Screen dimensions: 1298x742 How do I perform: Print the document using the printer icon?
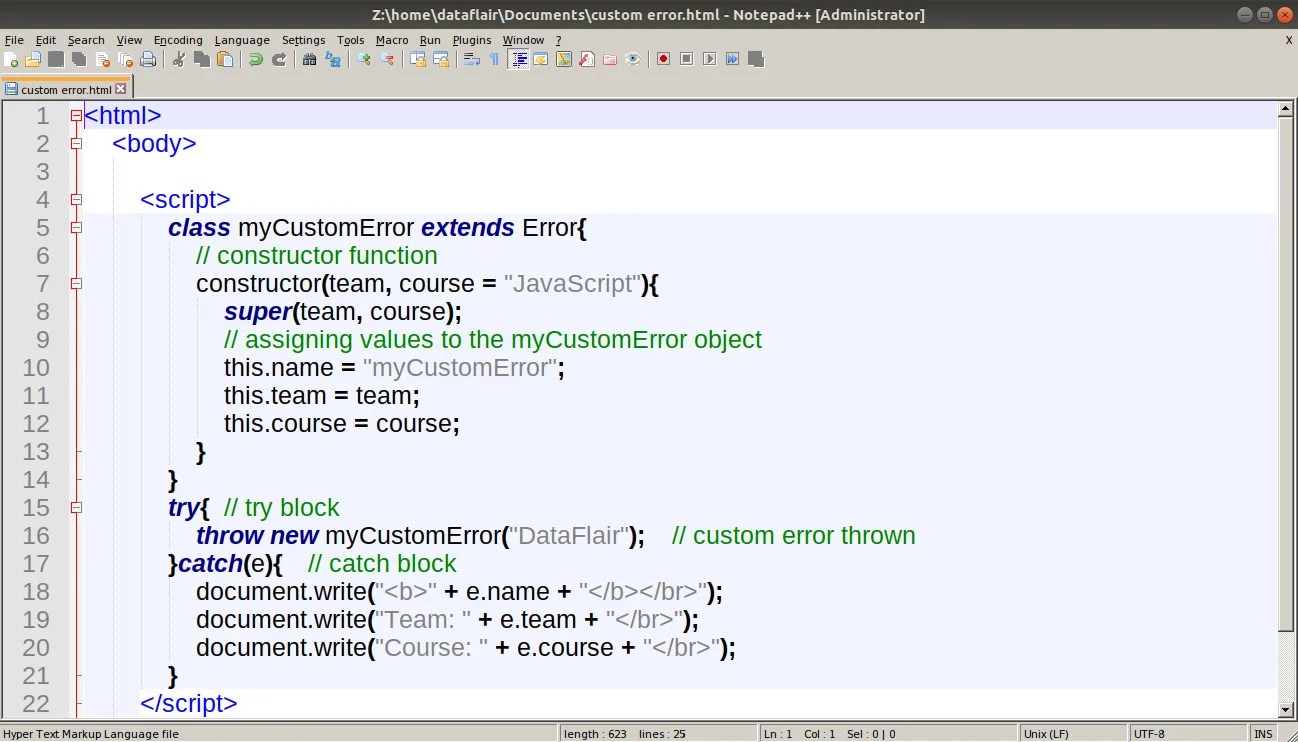pyautogui.click(x=148, y=59)
